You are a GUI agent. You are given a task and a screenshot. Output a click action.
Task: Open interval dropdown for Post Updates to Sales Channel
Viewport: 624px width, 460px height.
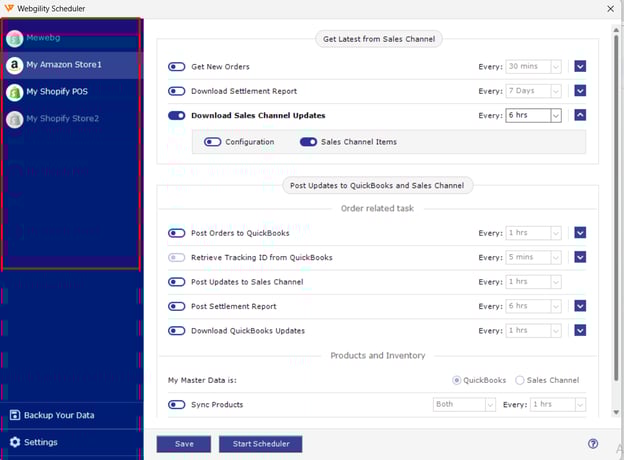tap(533, 282)
